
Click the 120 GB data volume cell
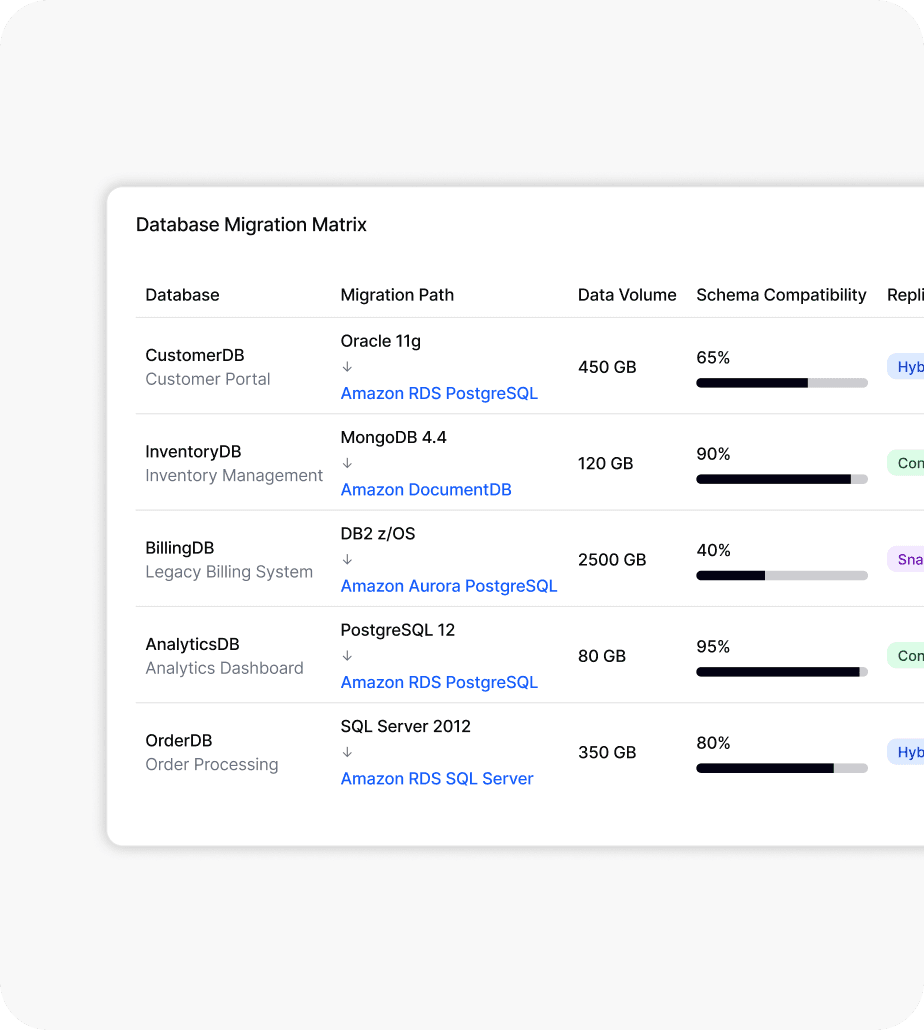click(605, 464)
